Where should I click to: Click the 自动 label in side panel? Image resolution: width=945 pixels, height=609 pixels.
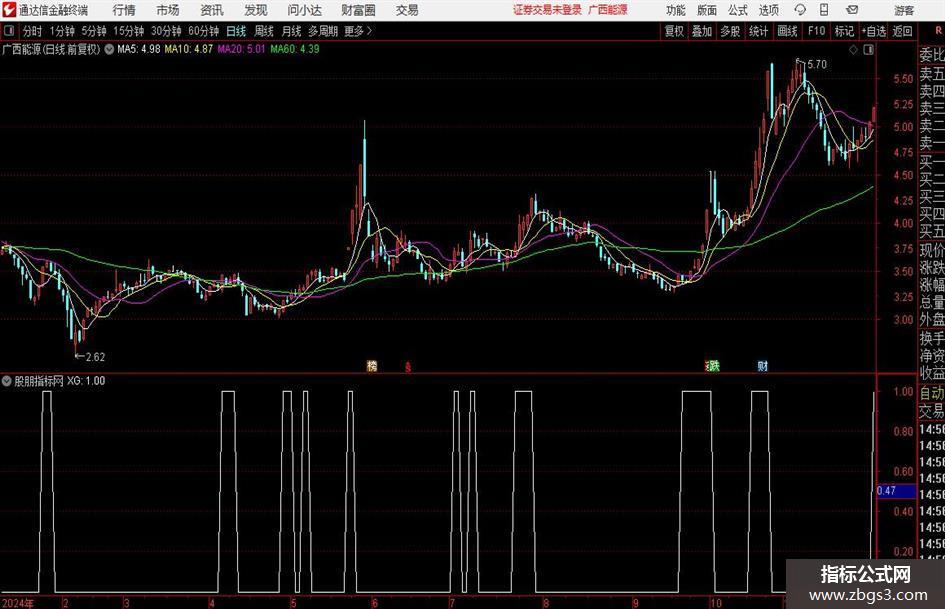[x=932, y=393]
